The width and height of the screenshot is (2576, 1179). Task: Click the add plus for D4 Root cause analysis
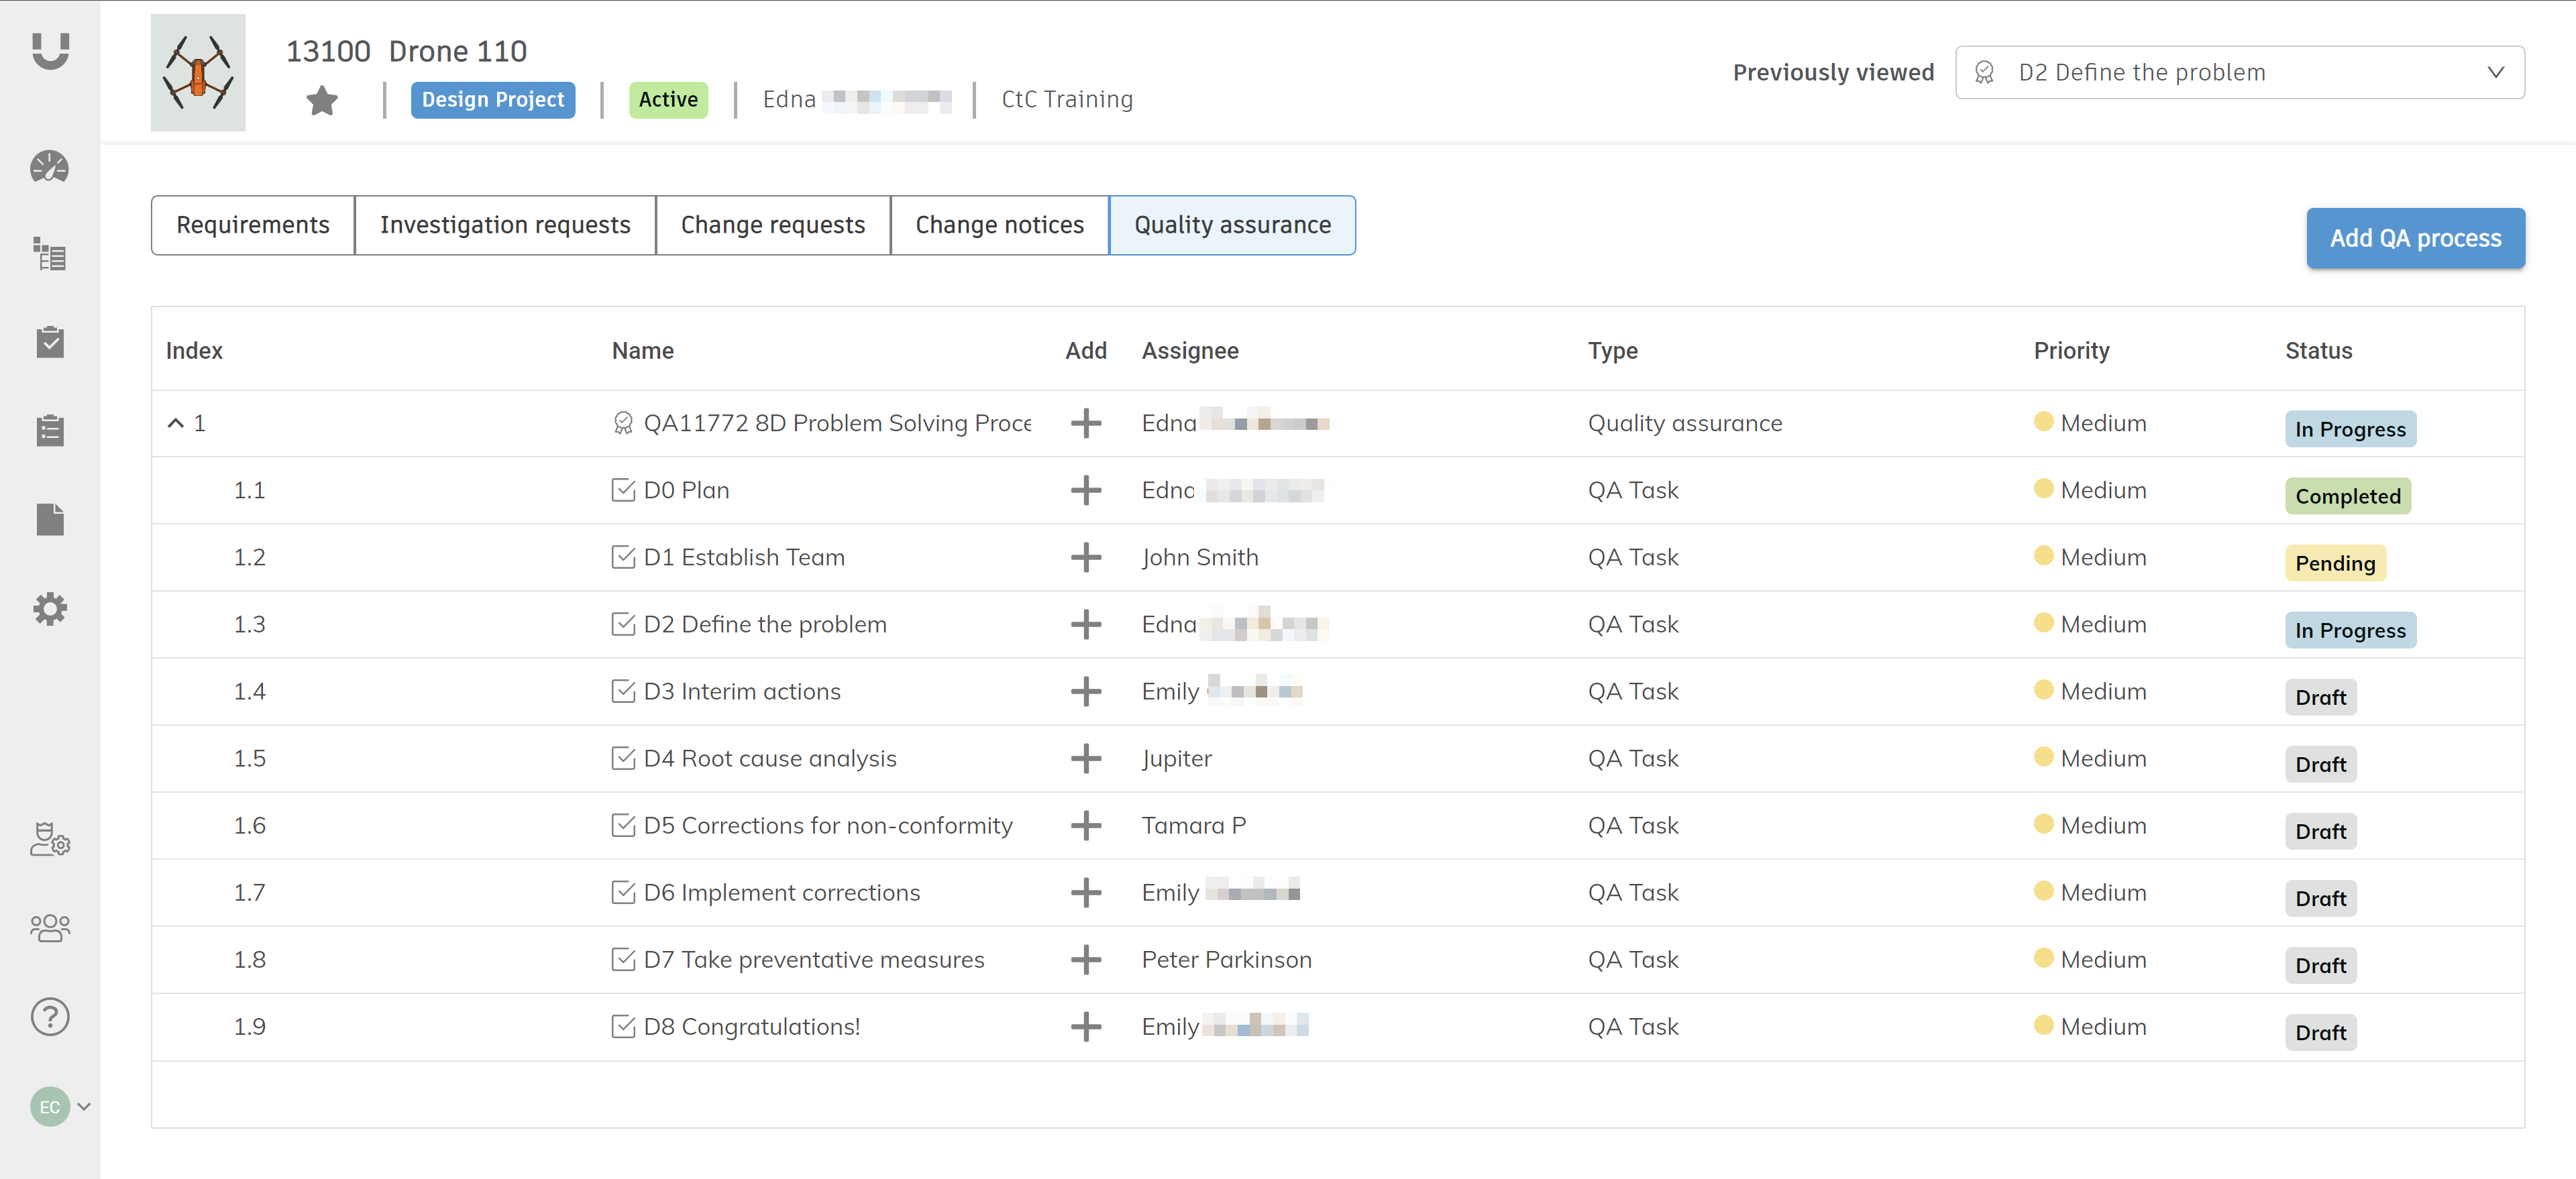(1085, 758)
